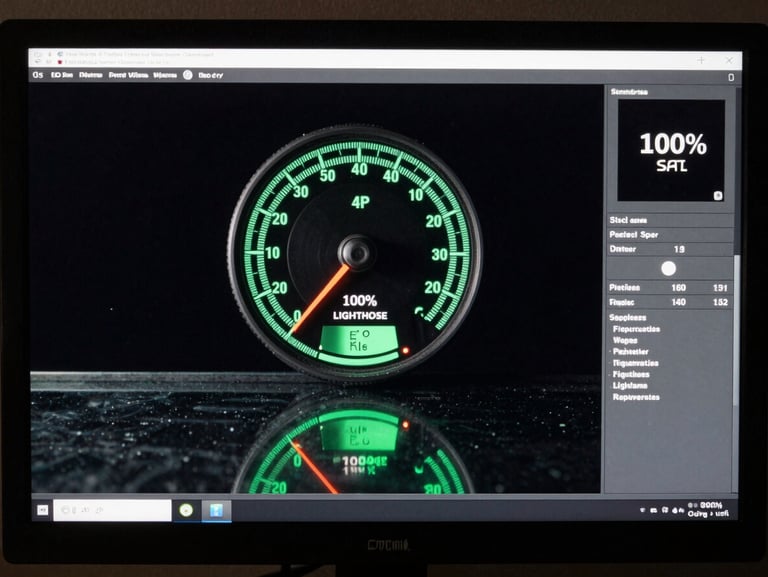The height and width of the screenshot is (577, 768).
Task: Click the value '140' in the panel
Action: pyautogui.click(x=678, y=302)
